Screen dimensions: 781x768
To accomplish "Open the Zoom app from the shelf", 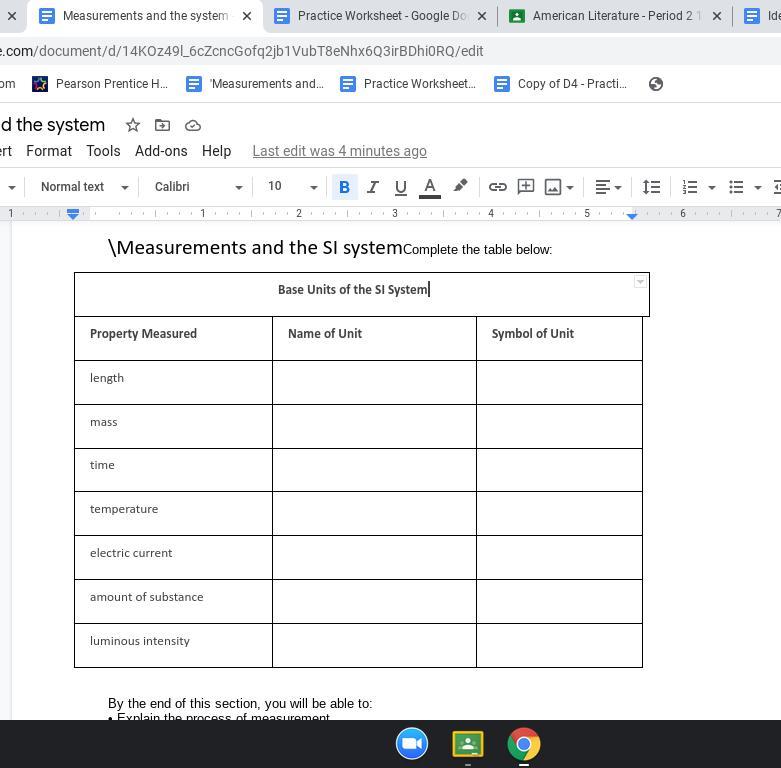I will click(x=412, y=744).
